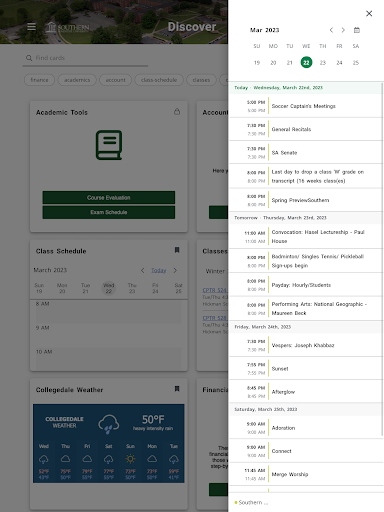Go to next week in calendar panel
This screenshot has width=384, height=512.
pyautogui.click(x=343, y=30)
